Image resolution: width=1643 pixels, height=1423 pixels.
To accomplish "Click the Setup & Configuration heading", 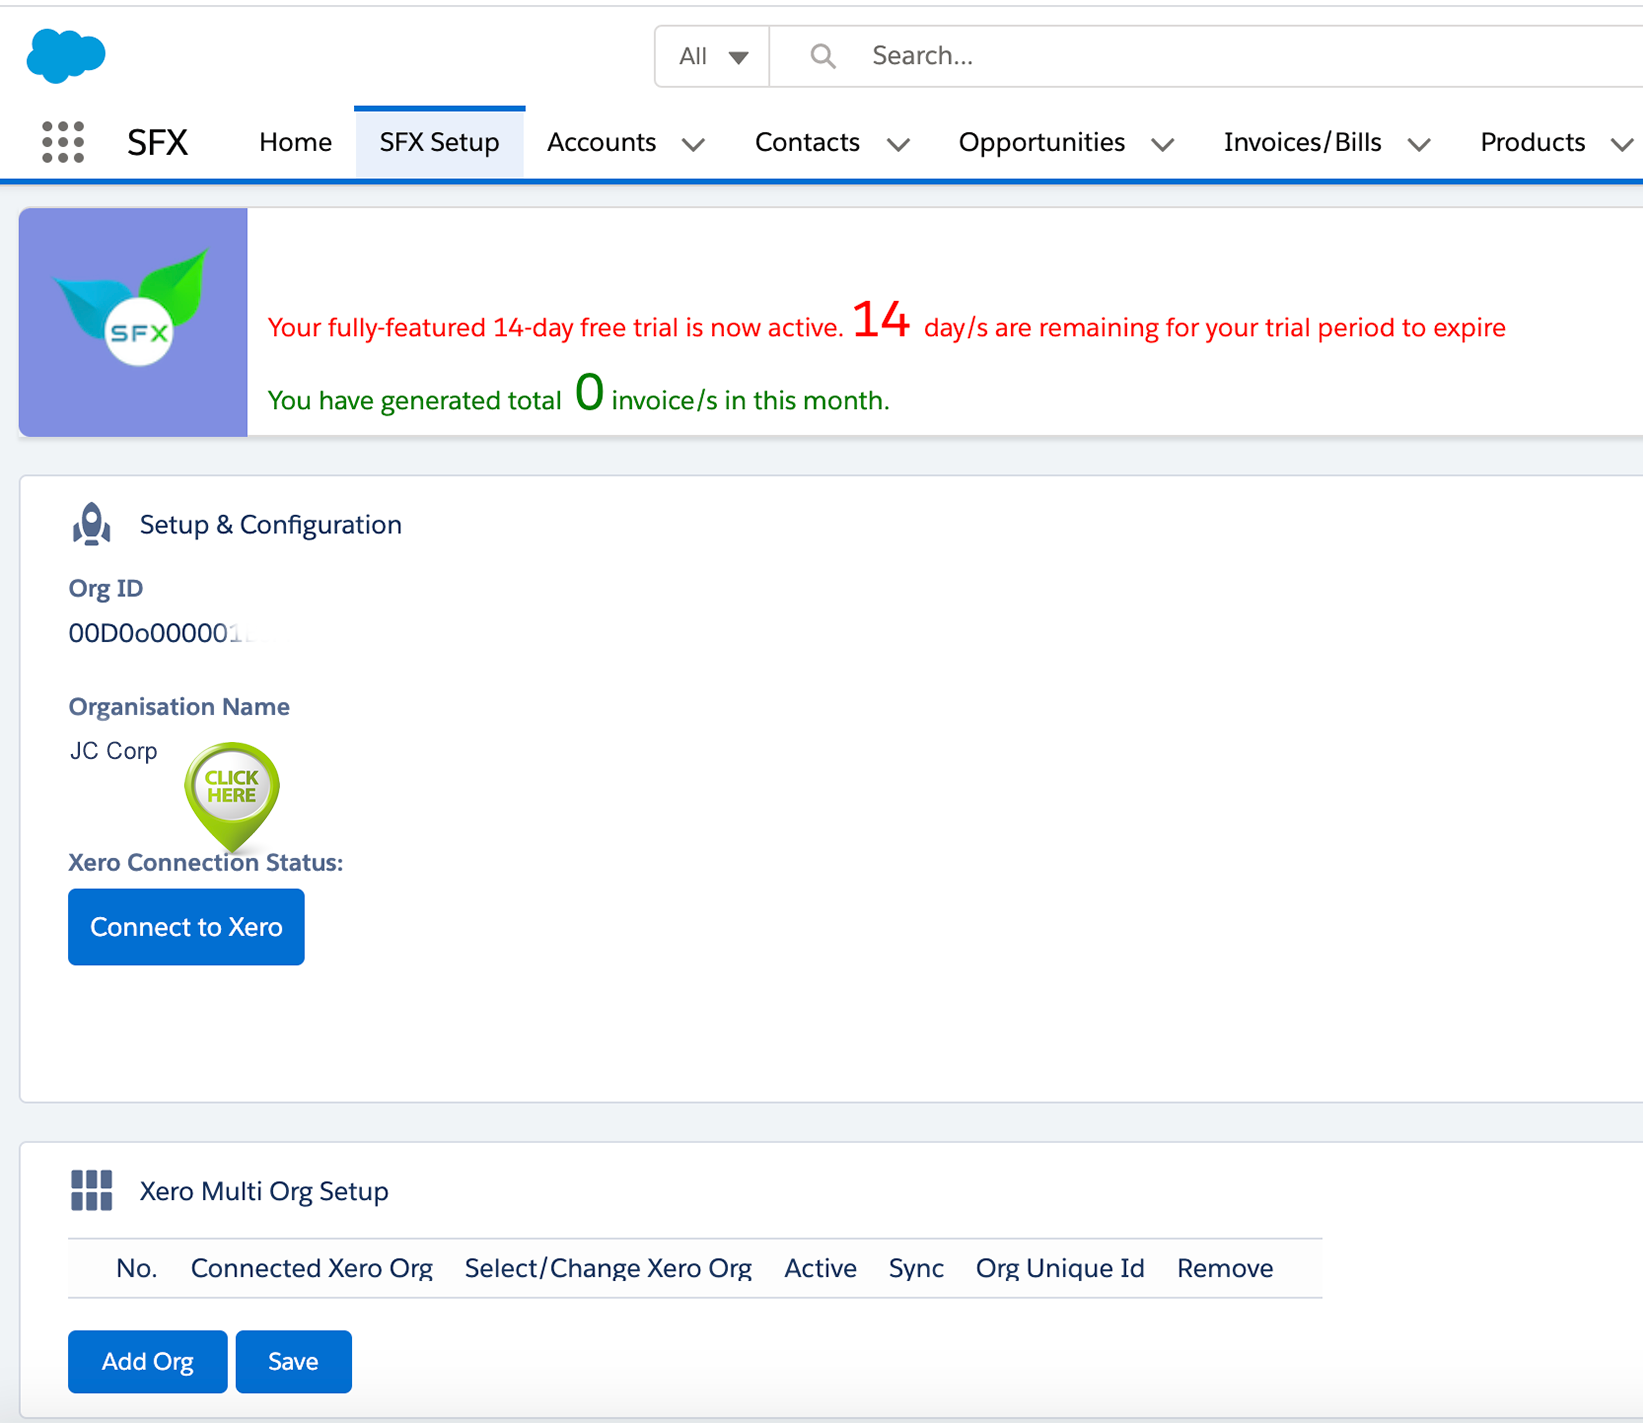I will 270,525.
